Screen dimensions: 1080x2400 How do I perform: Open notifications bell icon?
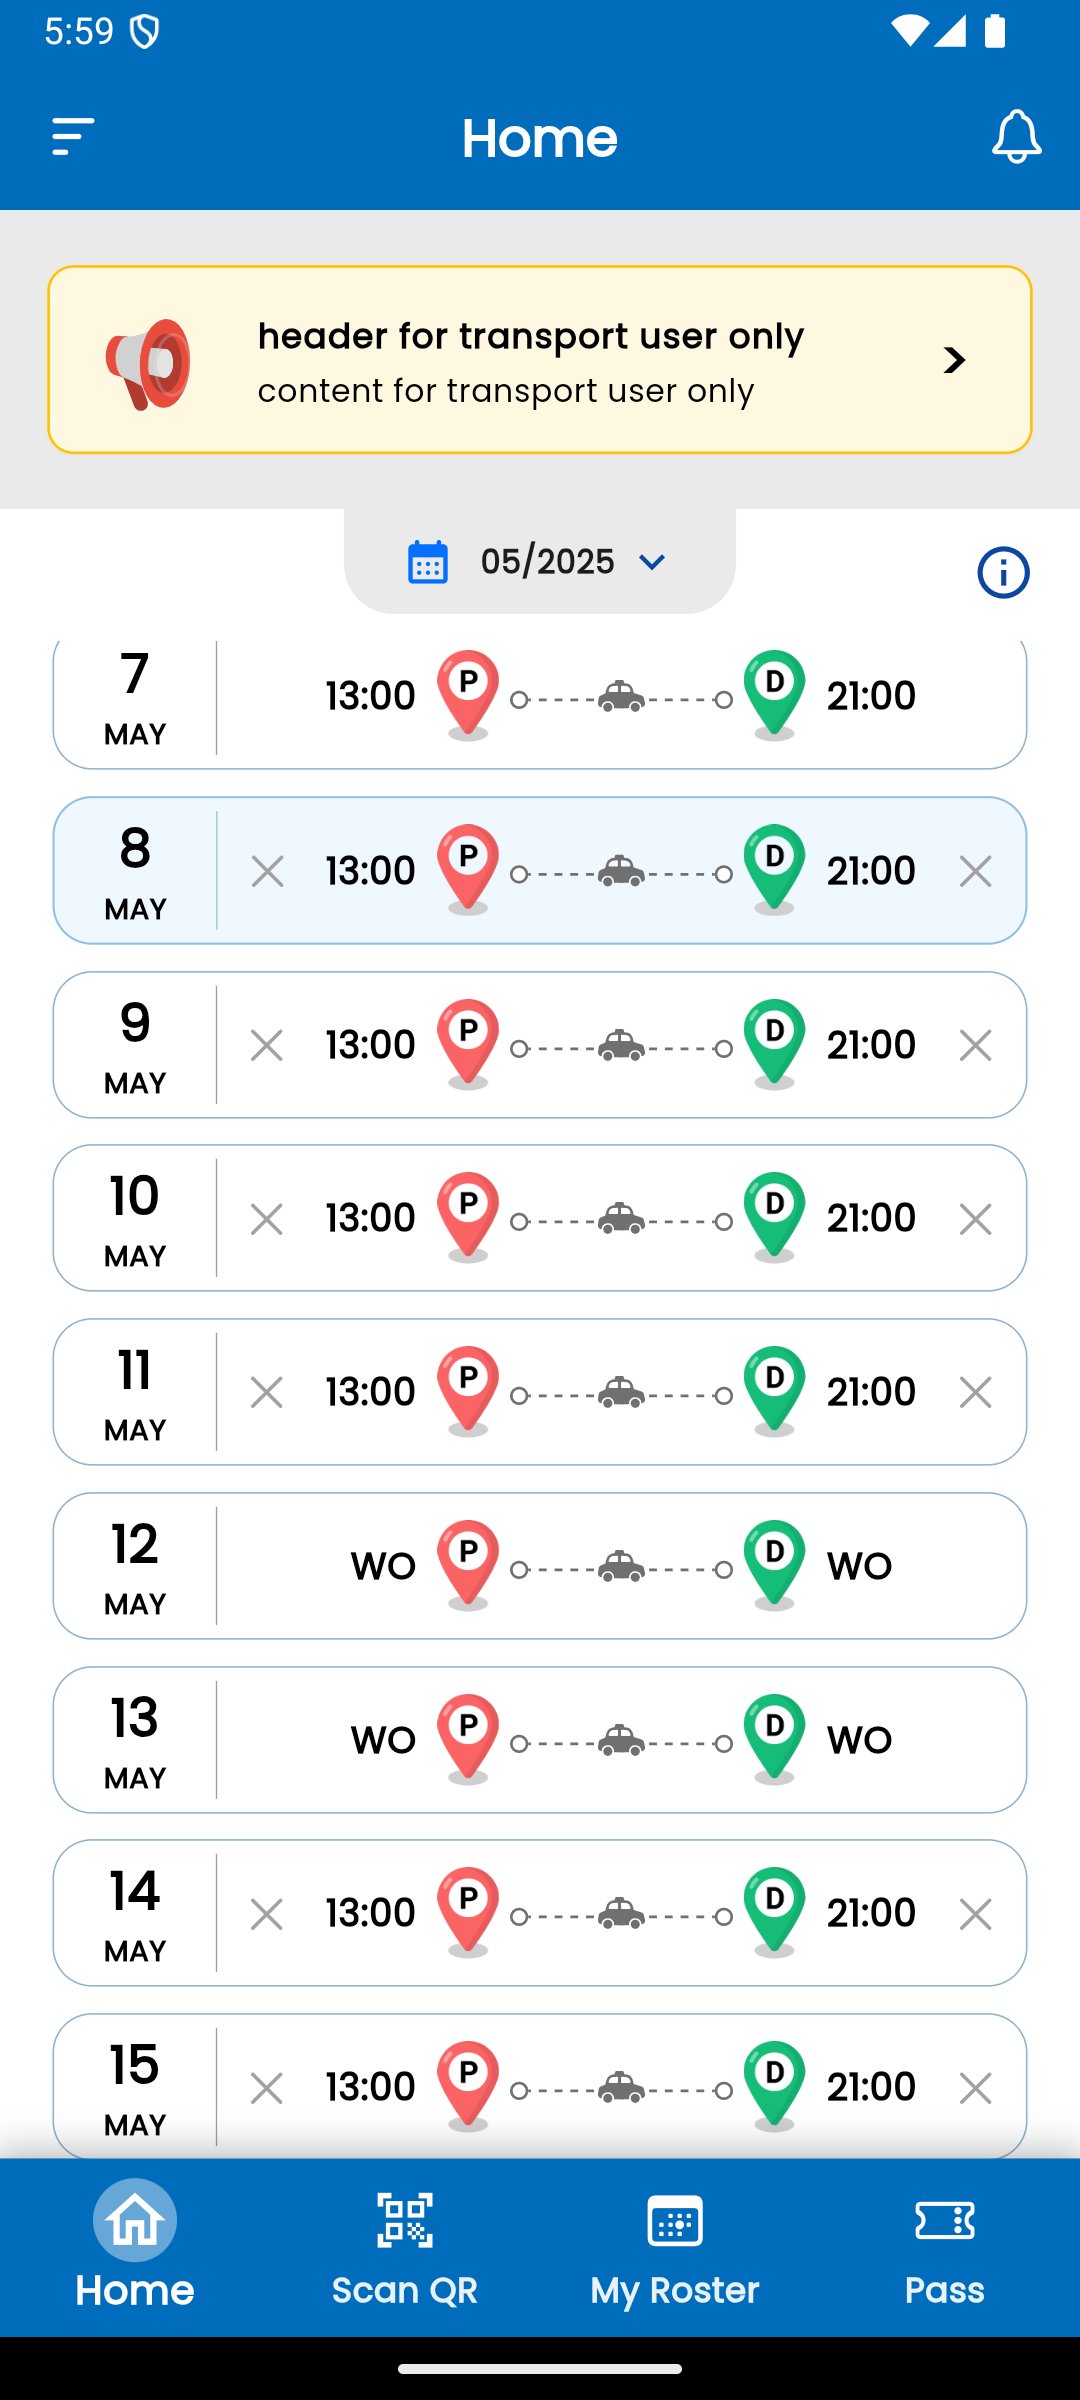(x=1016, y=137)
